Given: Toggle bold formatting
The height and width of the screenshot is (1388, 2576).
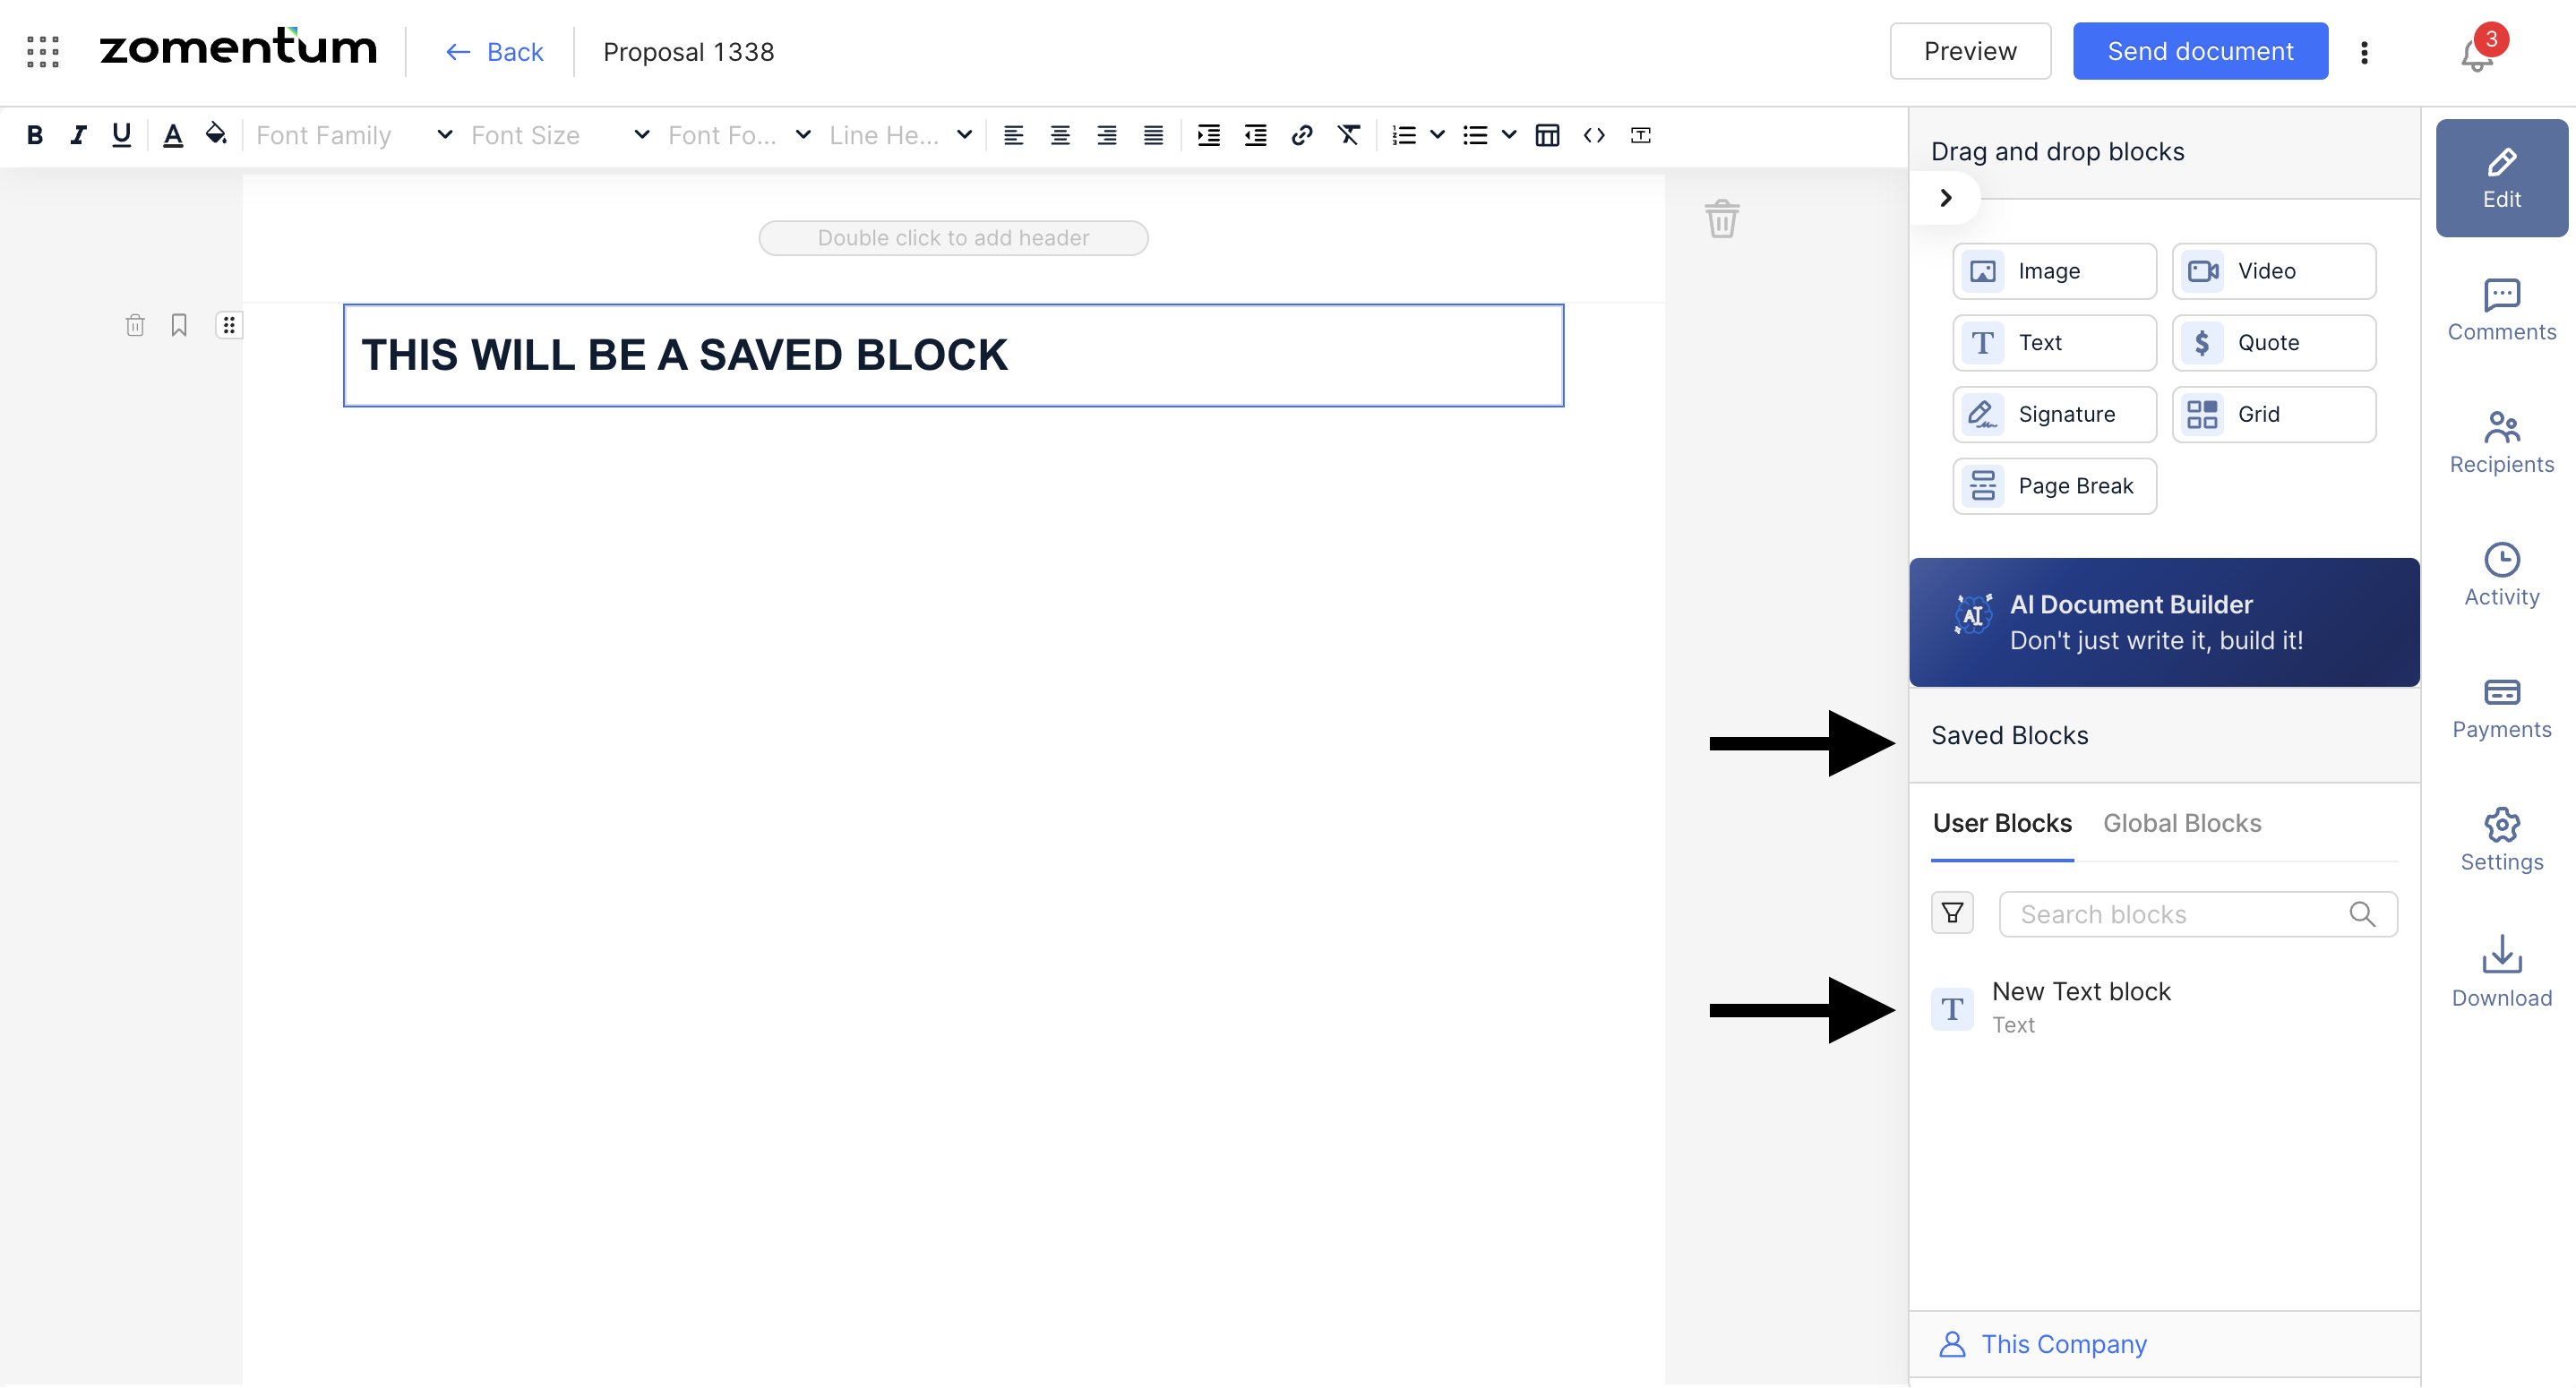Looking at the screenshot, I should coord(34,135).
